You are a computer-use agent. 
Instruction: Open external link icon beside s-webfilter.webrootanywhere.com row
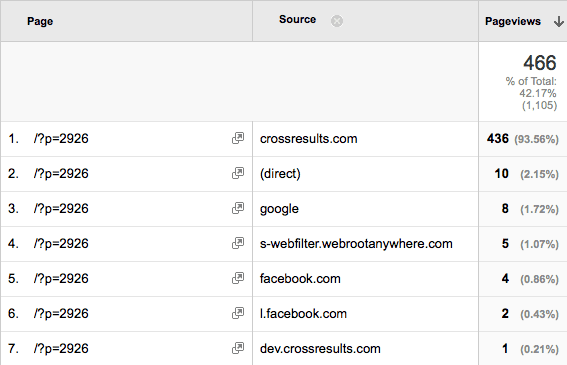pos(238,243)
